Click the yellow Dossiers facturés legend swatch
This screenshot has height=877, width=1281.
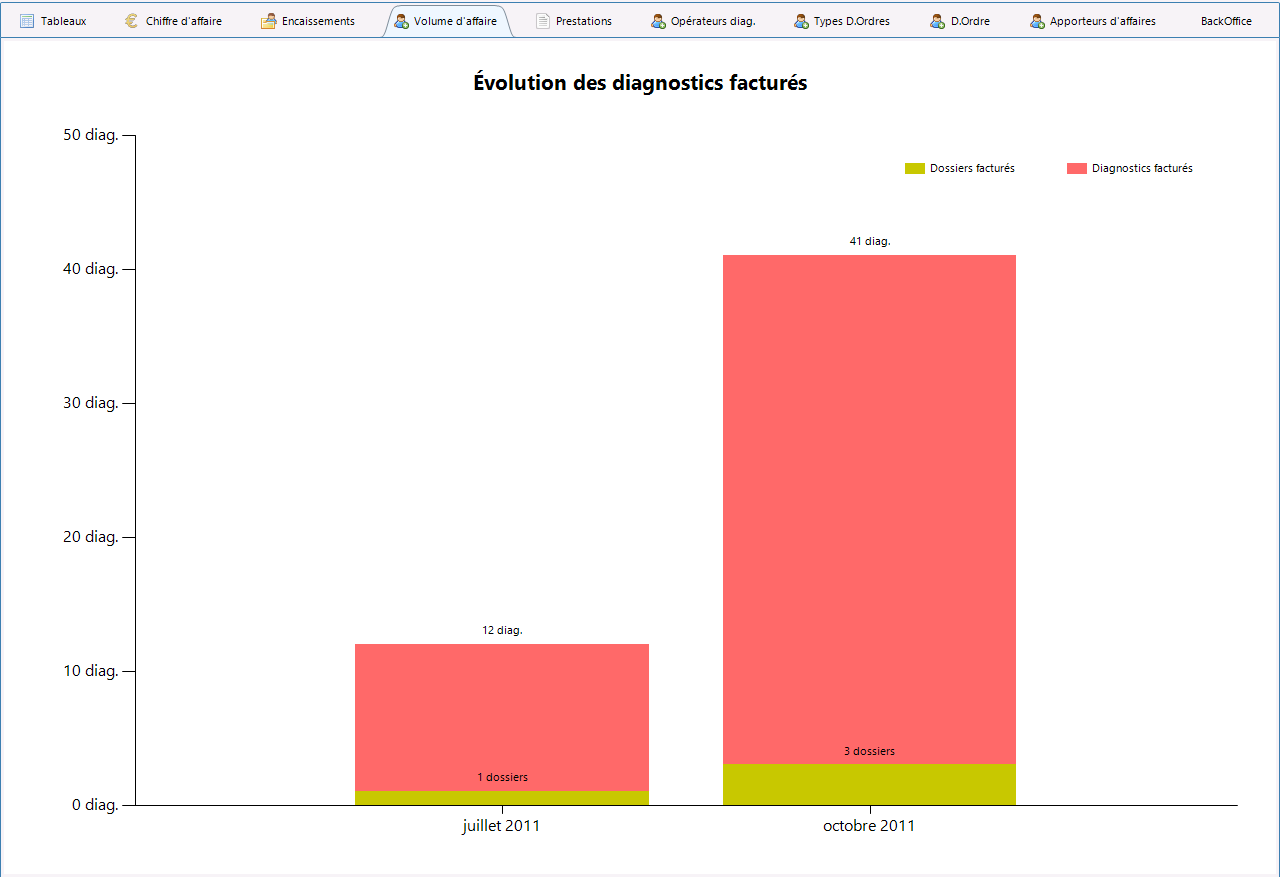click(915, 168)
